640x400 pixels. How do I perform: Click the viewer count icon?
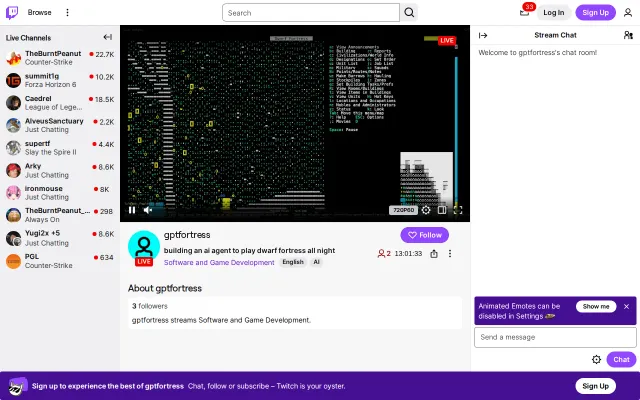coord(381,253)
